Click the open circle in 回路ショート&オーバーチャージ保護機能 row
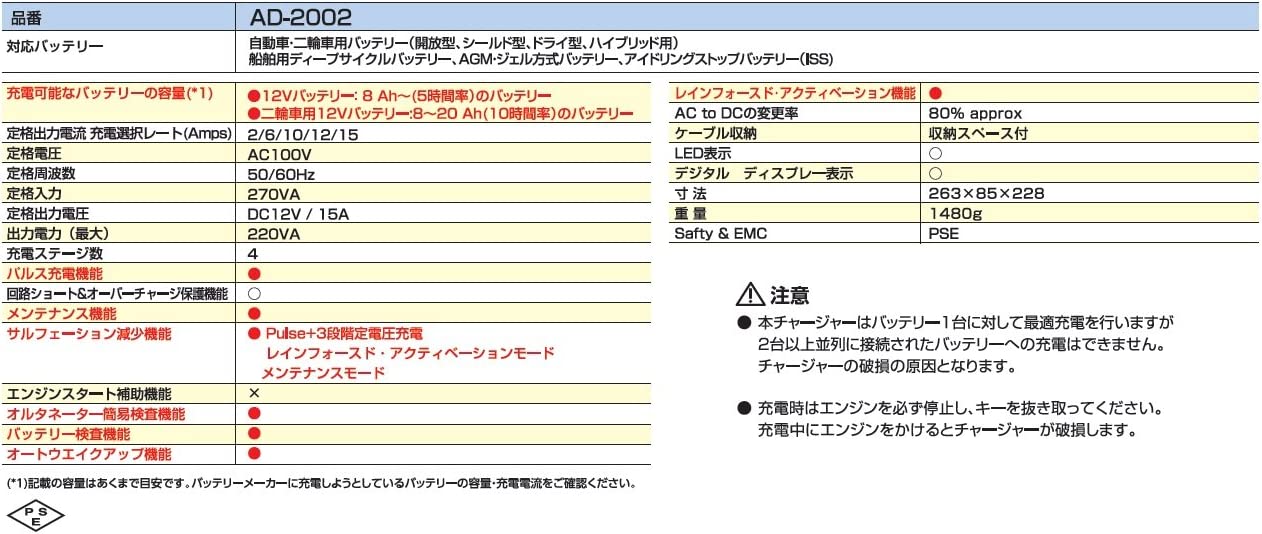Screen dimensions: 1262x534 point(254,294)
